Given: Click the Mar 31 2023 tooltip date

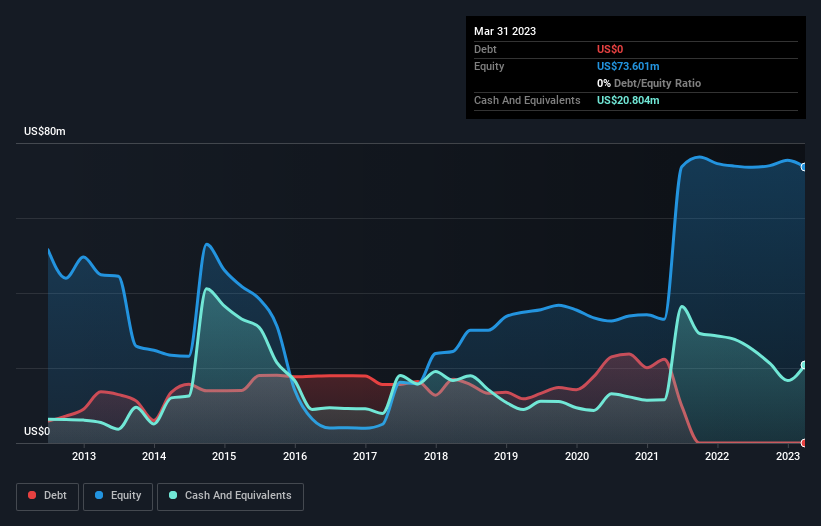Looking at the screenshot, I should (505, 31).
